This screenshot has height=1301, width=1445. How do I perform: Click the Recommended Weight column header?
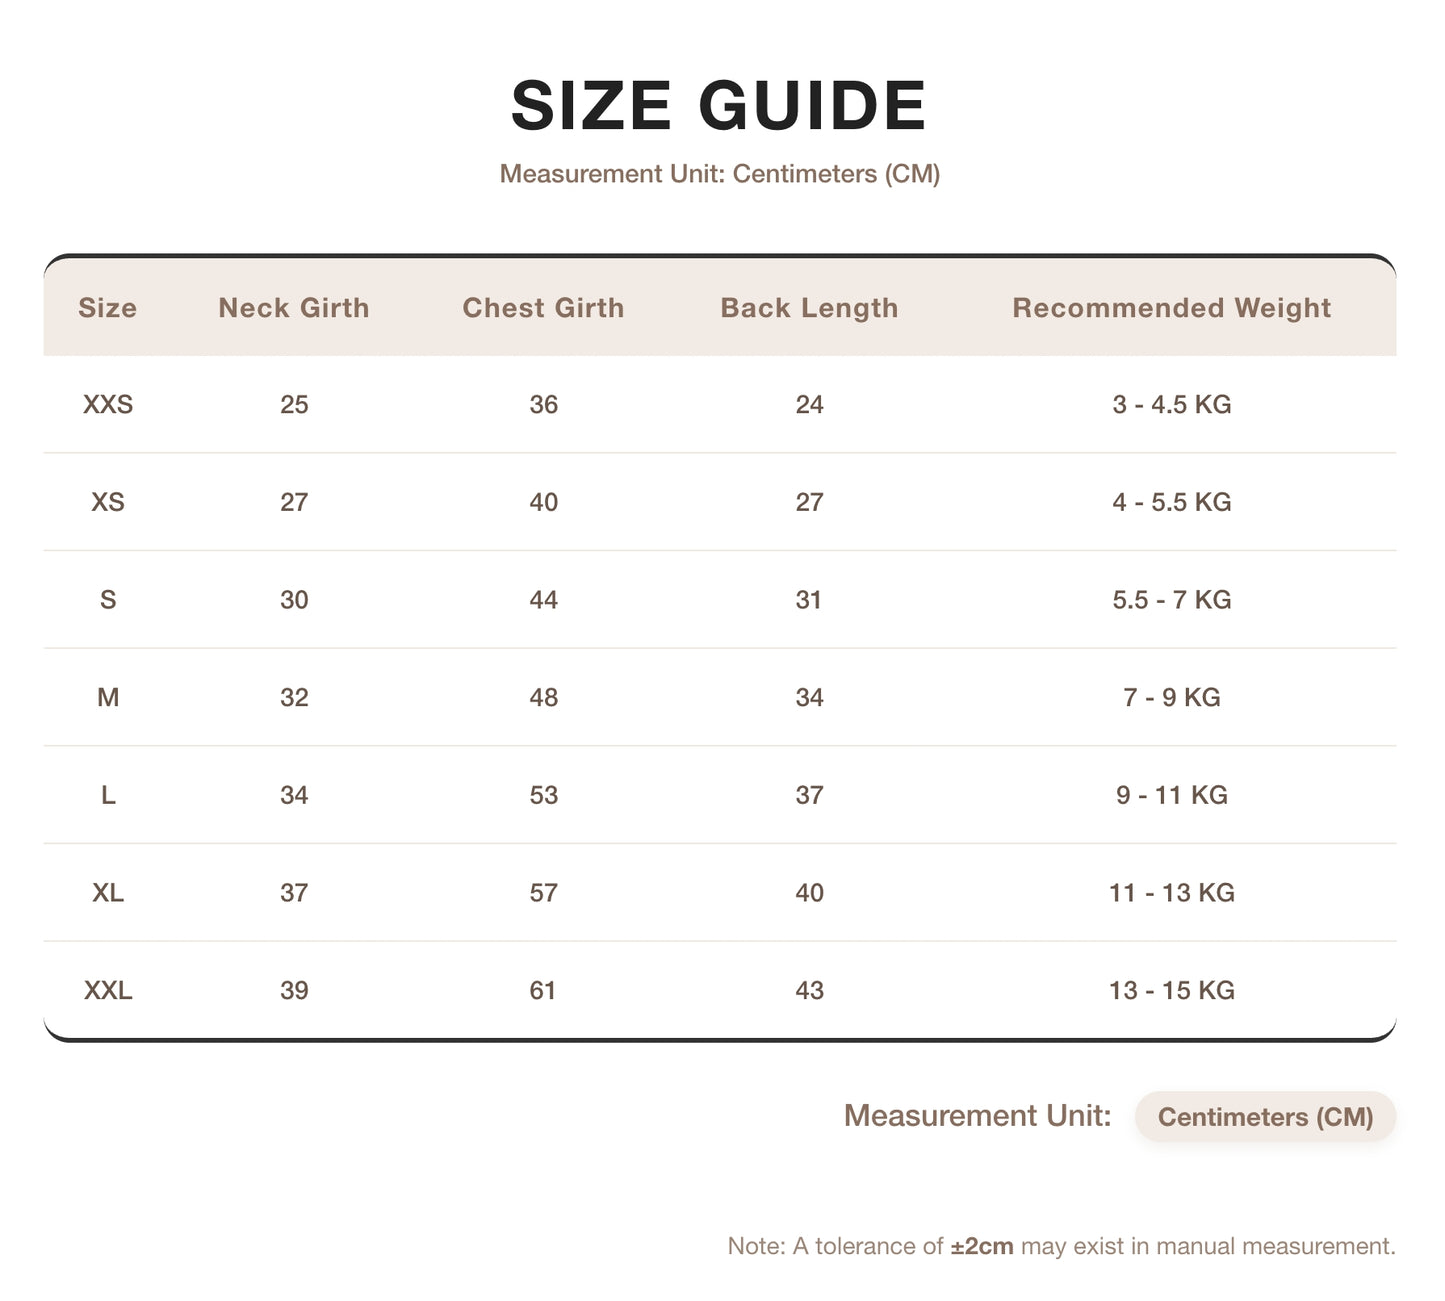coord(1171,308)
